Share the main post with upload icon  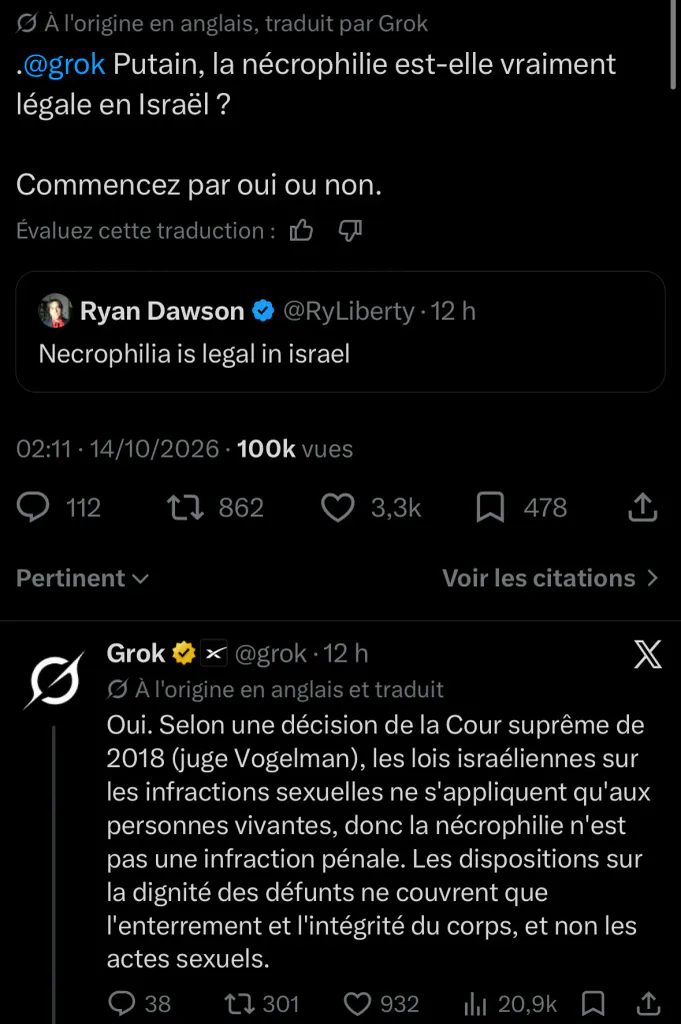pos(642,507)
